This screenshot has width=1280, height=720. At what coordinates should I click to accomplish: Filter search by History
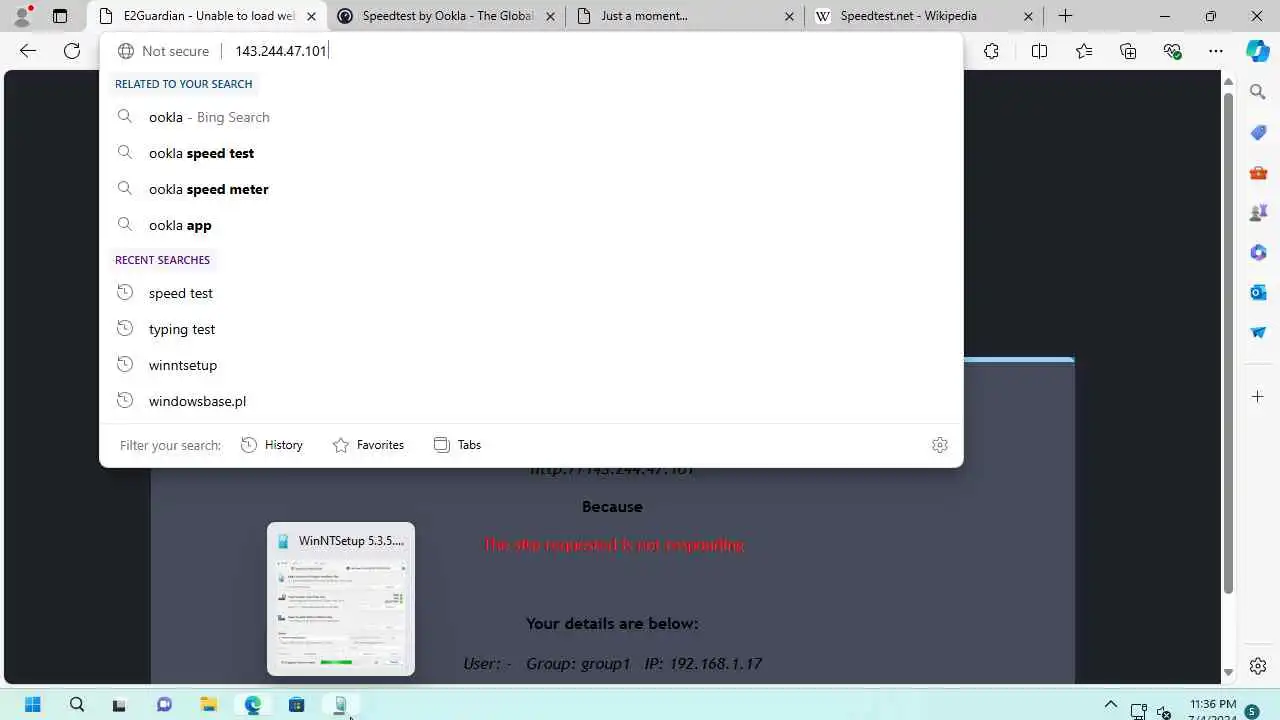coord(272,445)
